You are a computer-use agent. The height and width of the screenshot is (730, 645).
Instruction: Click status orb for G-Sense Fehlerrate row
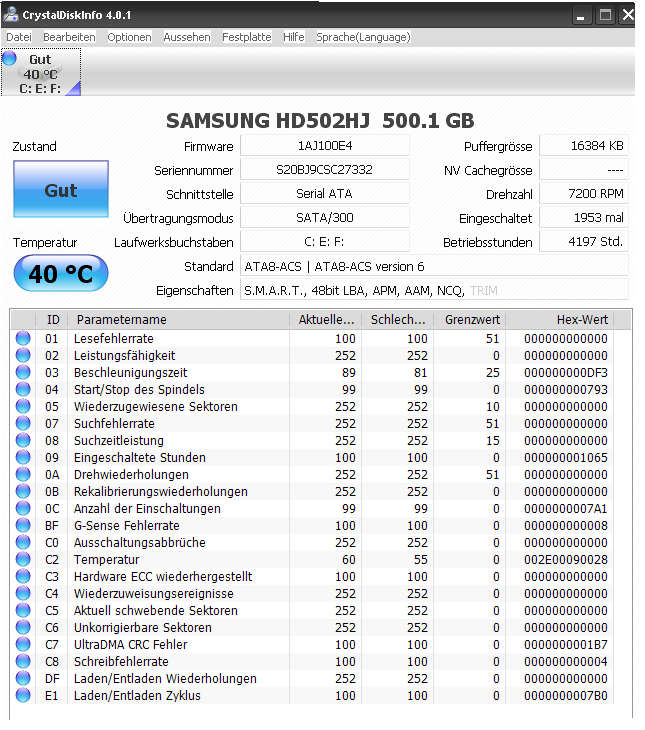click(x=23, y=525)
